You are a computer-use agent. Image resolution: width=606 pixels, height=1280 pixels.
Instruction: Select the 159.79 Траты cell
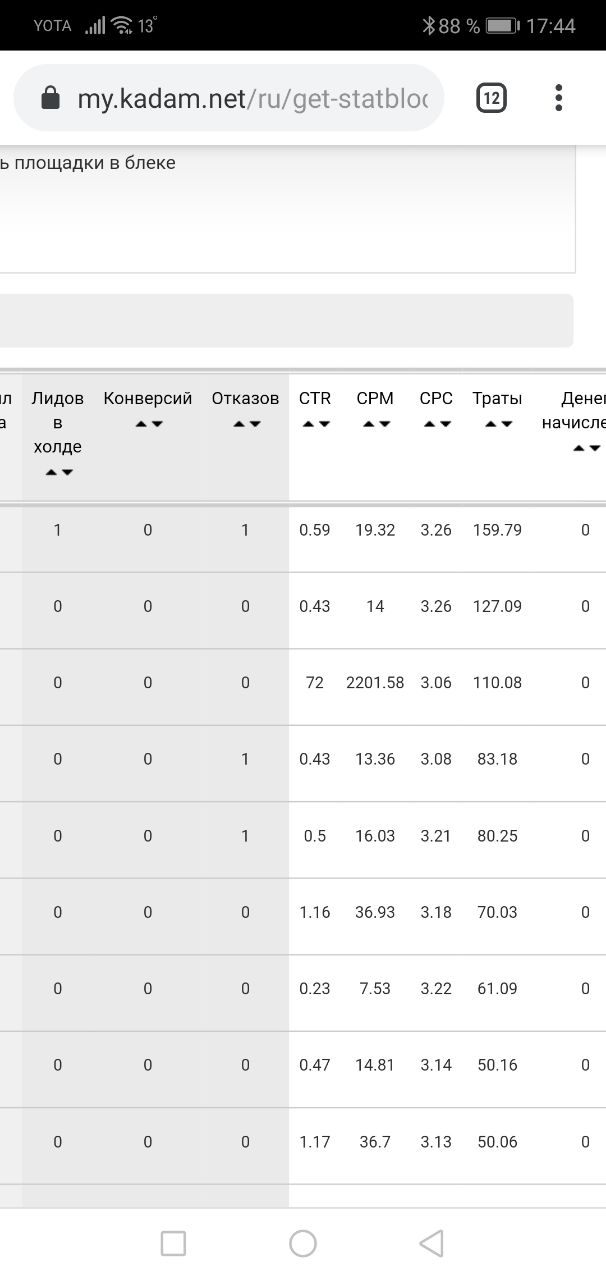click(499, 530)
